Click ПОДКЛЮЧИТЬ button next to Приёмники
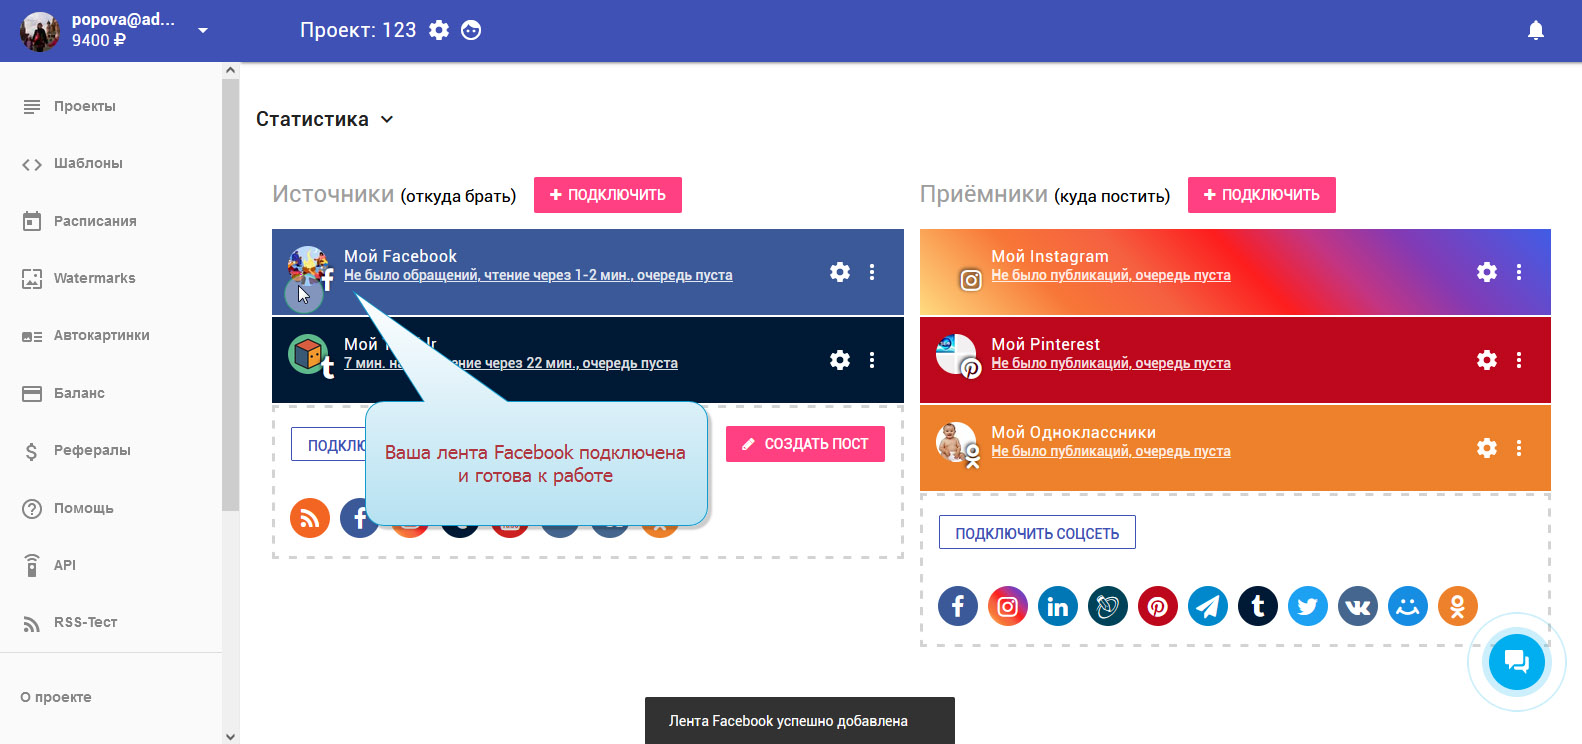 tap(1261, 195)
